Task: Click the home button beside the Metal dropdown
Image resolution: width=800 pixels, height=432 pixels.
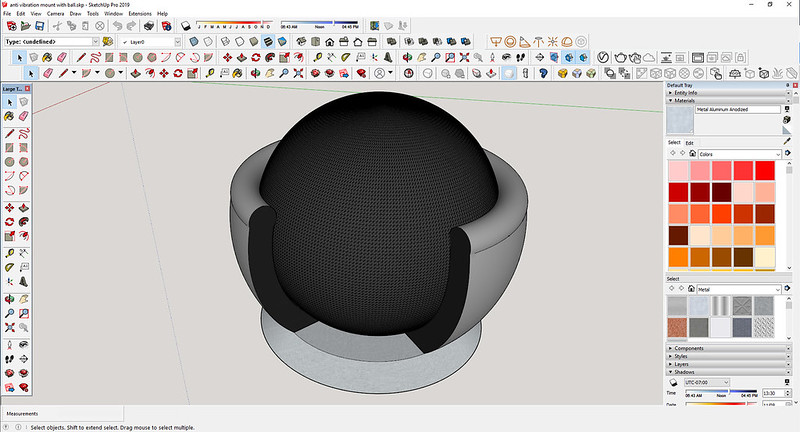Action: pos(691,289)
